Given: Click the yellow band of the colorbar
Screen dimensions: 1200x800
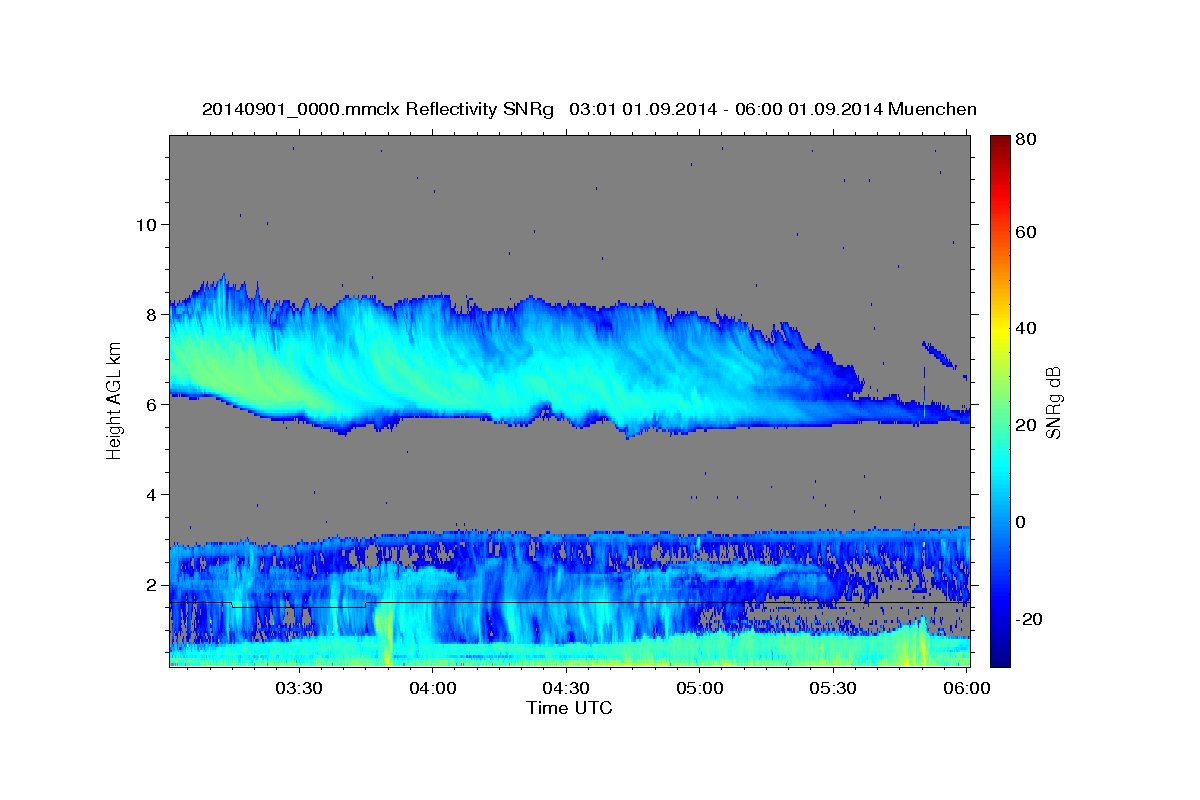Looking at the screenshot, I should tap(1000, 331).
